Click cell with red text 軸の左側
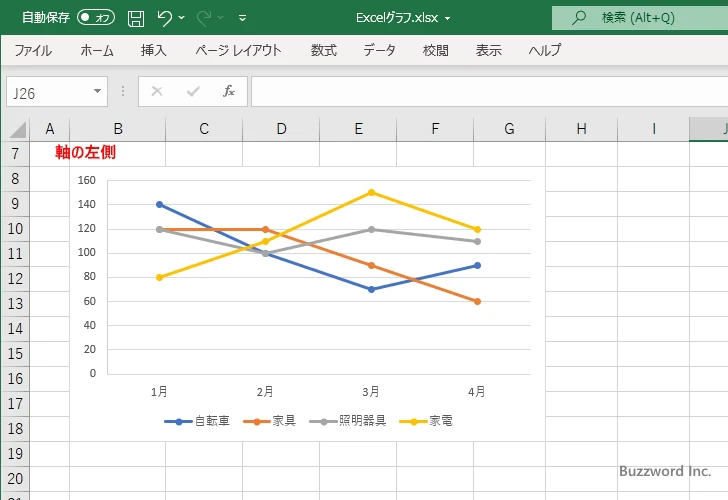728x500 pixels. click(86, 153)
